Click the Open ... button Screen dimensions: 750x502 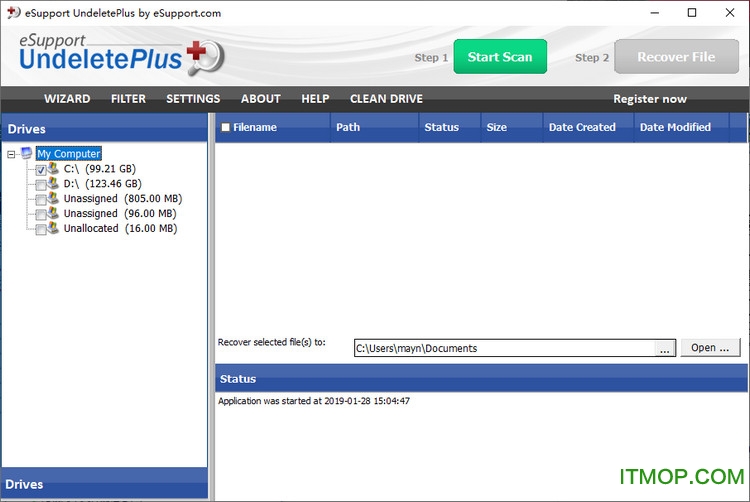point(711,348)
